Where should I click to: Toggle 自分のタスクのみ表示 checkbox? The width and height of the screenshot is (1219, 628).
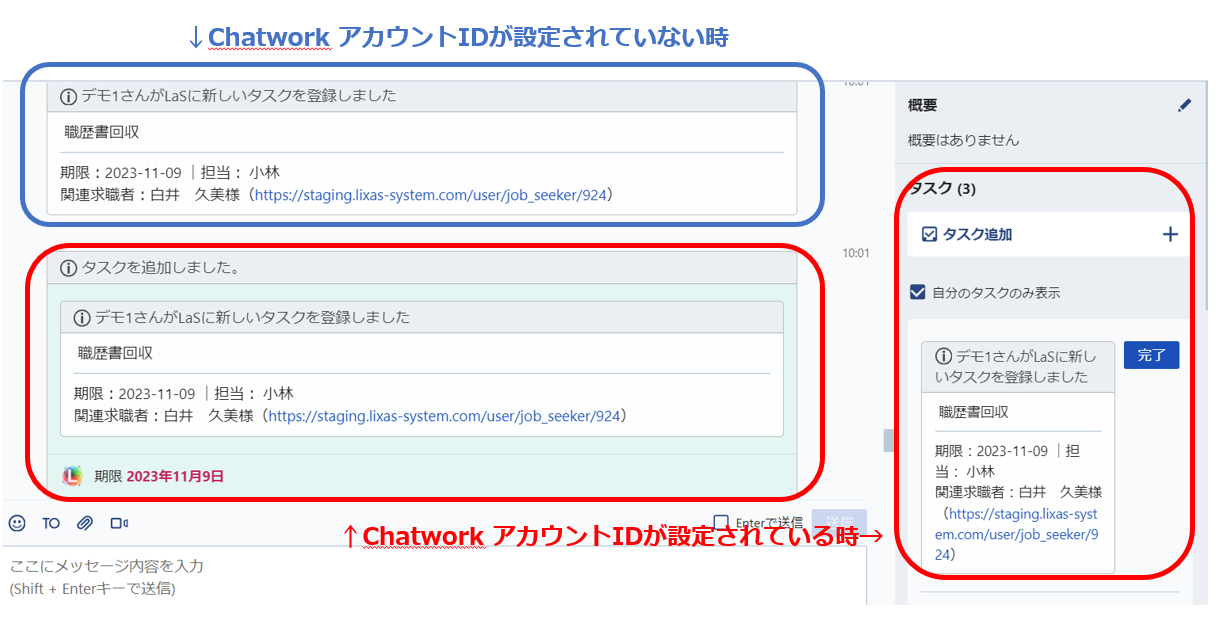[x=917, y=292]
